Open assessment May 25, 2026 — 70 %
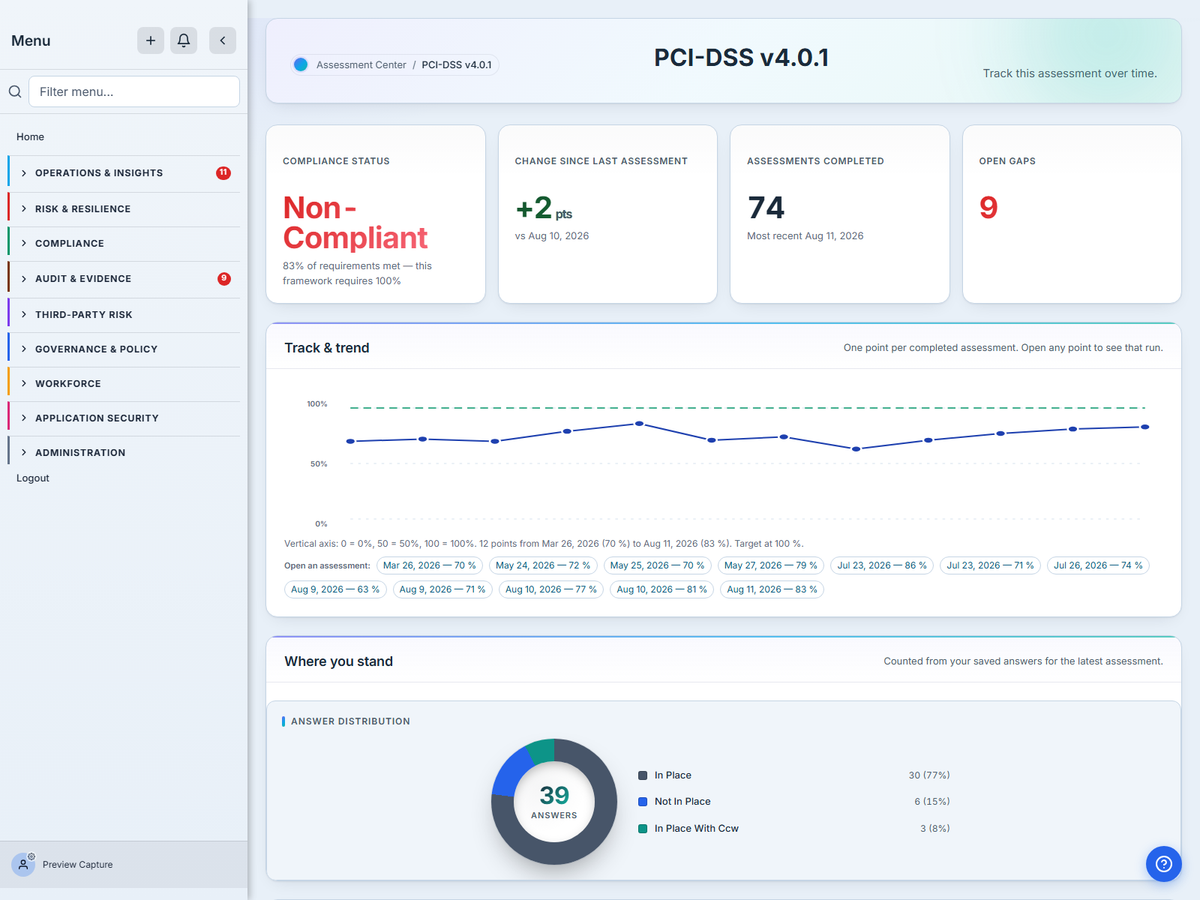 pos(657,565)
